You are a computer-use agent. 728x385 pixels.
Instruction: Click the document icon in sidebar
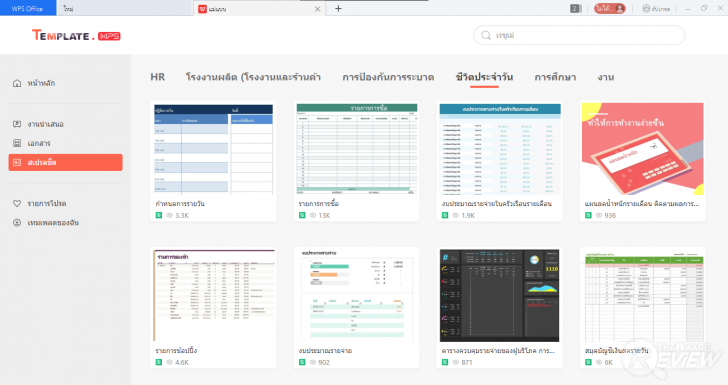tap(17, 143)
